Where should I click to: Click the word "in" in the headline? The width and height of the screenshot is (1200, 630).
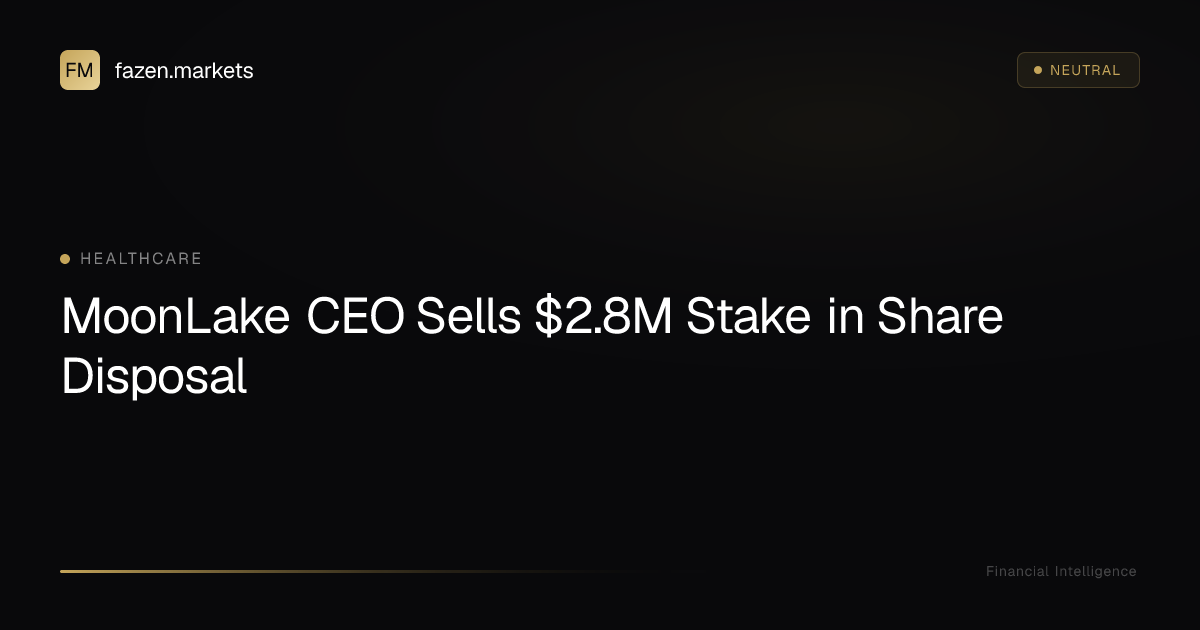(843, 317)
